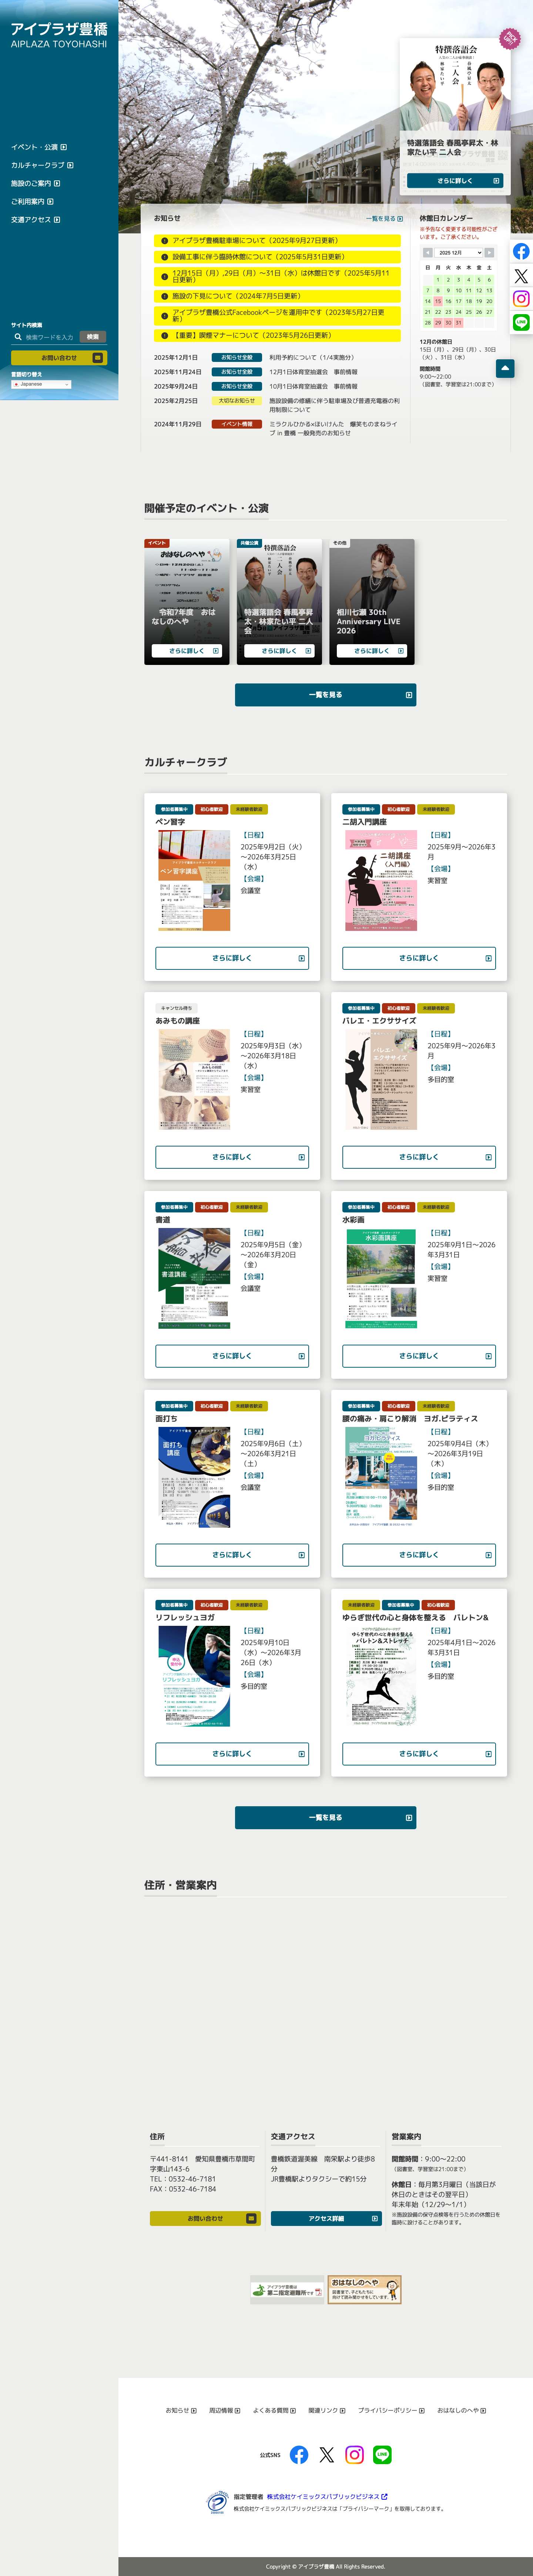
Task: Click the footer Instagram icon beside 公式SNS
Action: click(354, 2454)
